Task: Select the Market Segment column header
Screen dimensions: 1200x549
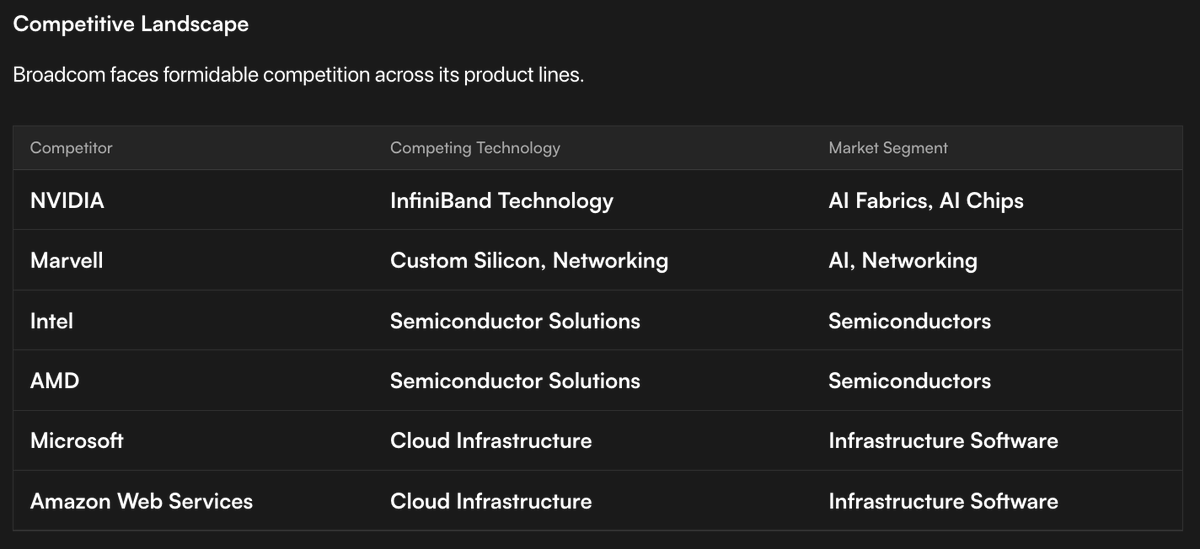Action: [888, 148]
